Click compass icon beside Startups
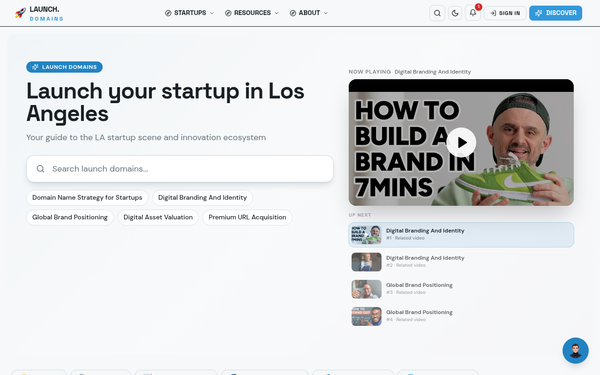 [168, 13]
